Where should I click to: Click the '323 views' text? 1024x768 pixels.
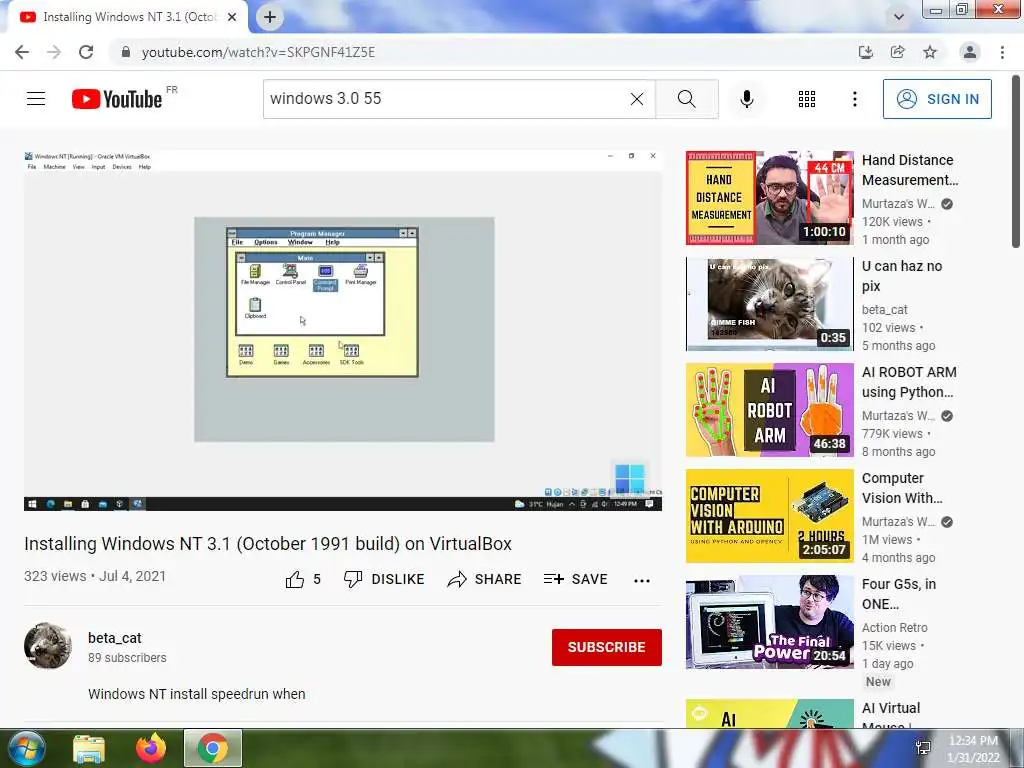[55, 576]
